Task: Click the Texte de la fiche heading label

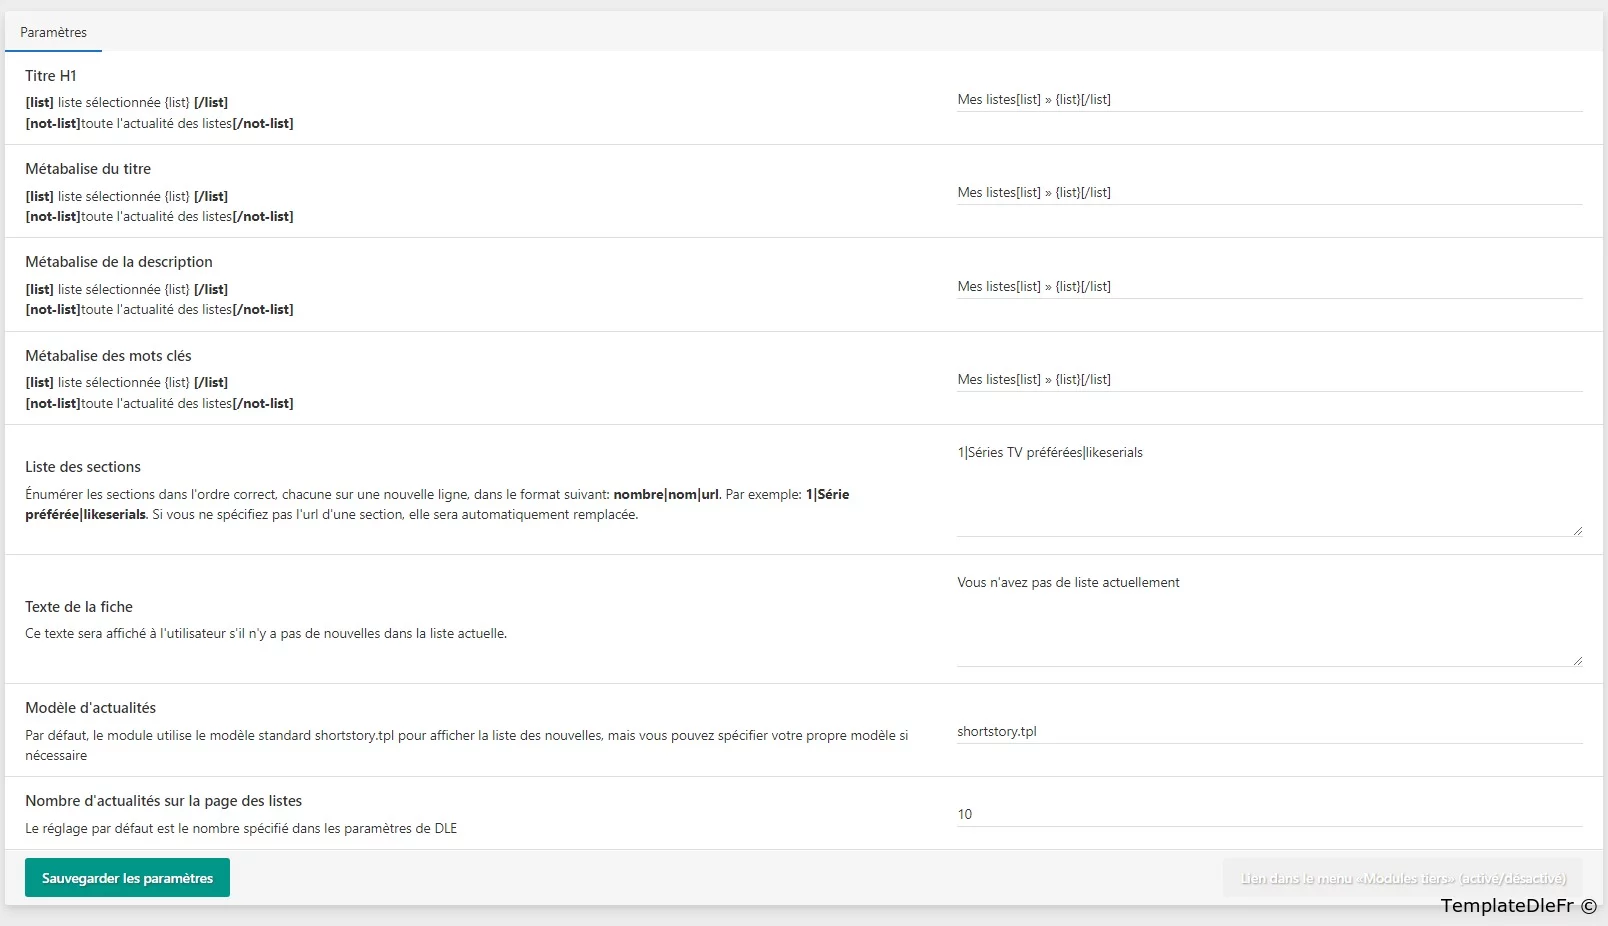Action: 79,607
